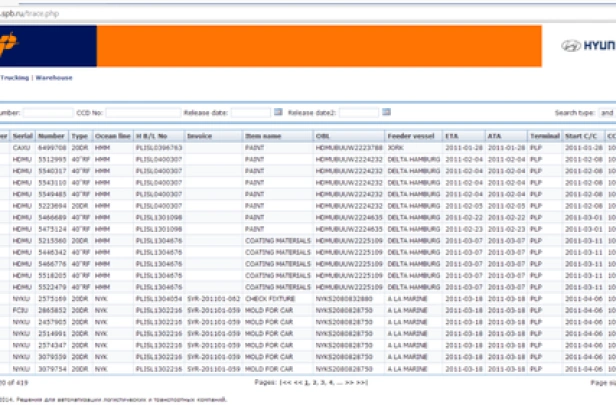This screenshot has height=405, width=616.
Task: Click the CCD No input field
Action: (143, 113)
